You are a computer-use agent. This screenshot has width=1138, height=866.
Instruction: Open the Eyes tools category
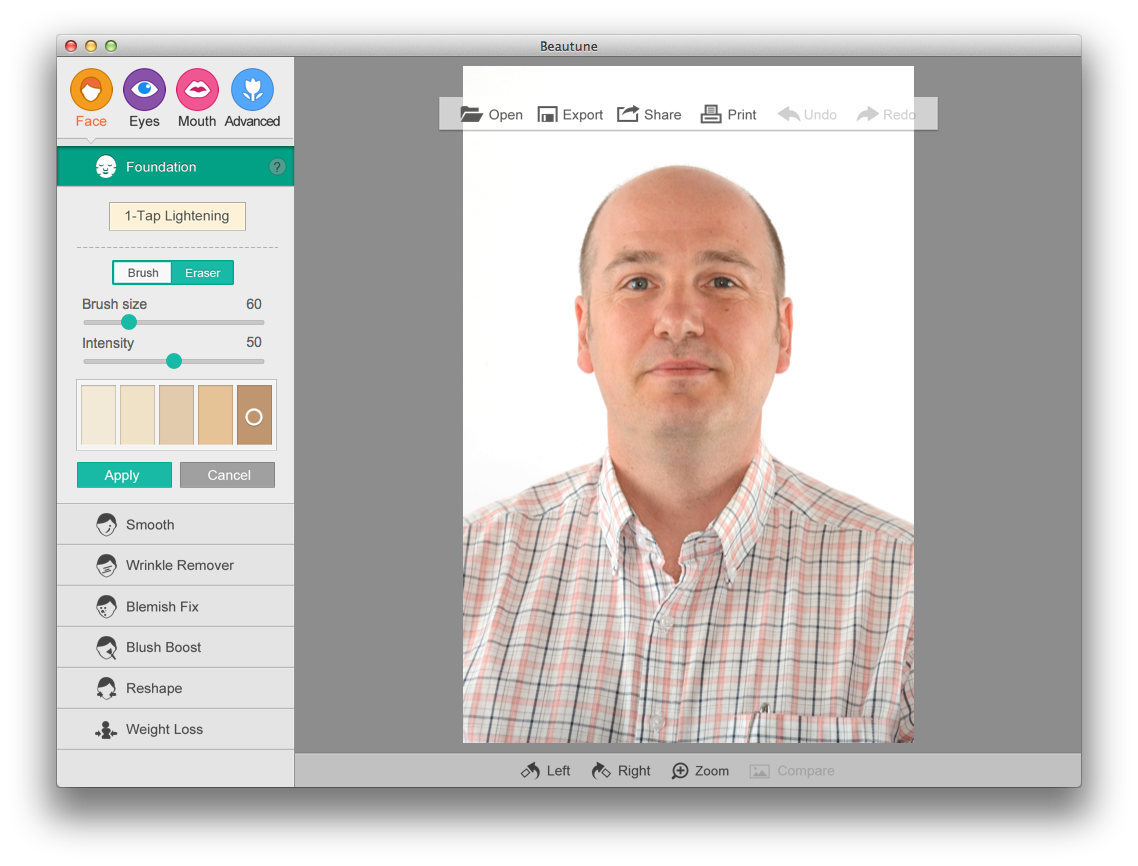pyautogui.click(x=144, y=90)
